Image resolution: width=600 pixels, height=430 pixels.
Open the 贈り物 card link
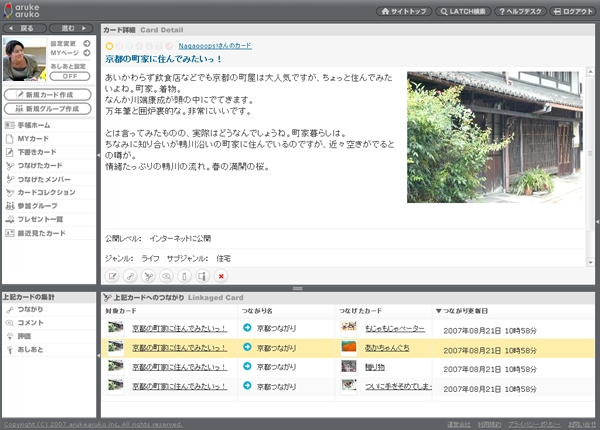point(375,367)
